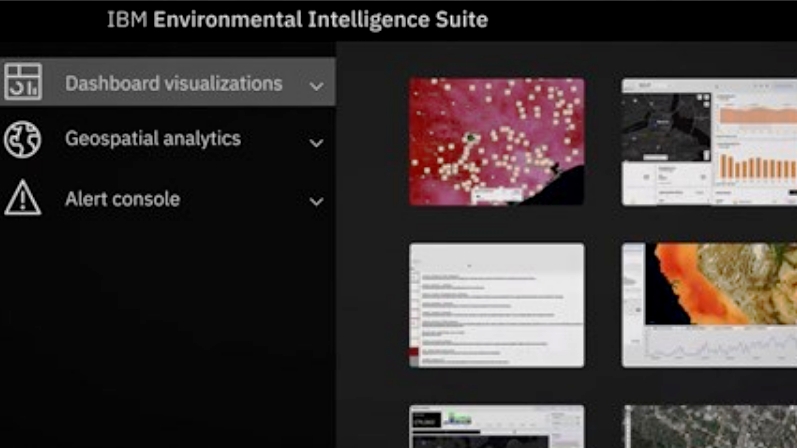Click IBM Environmental Intelligence Suite title
This screenshot has height=448, width=797.
[297, 20]
